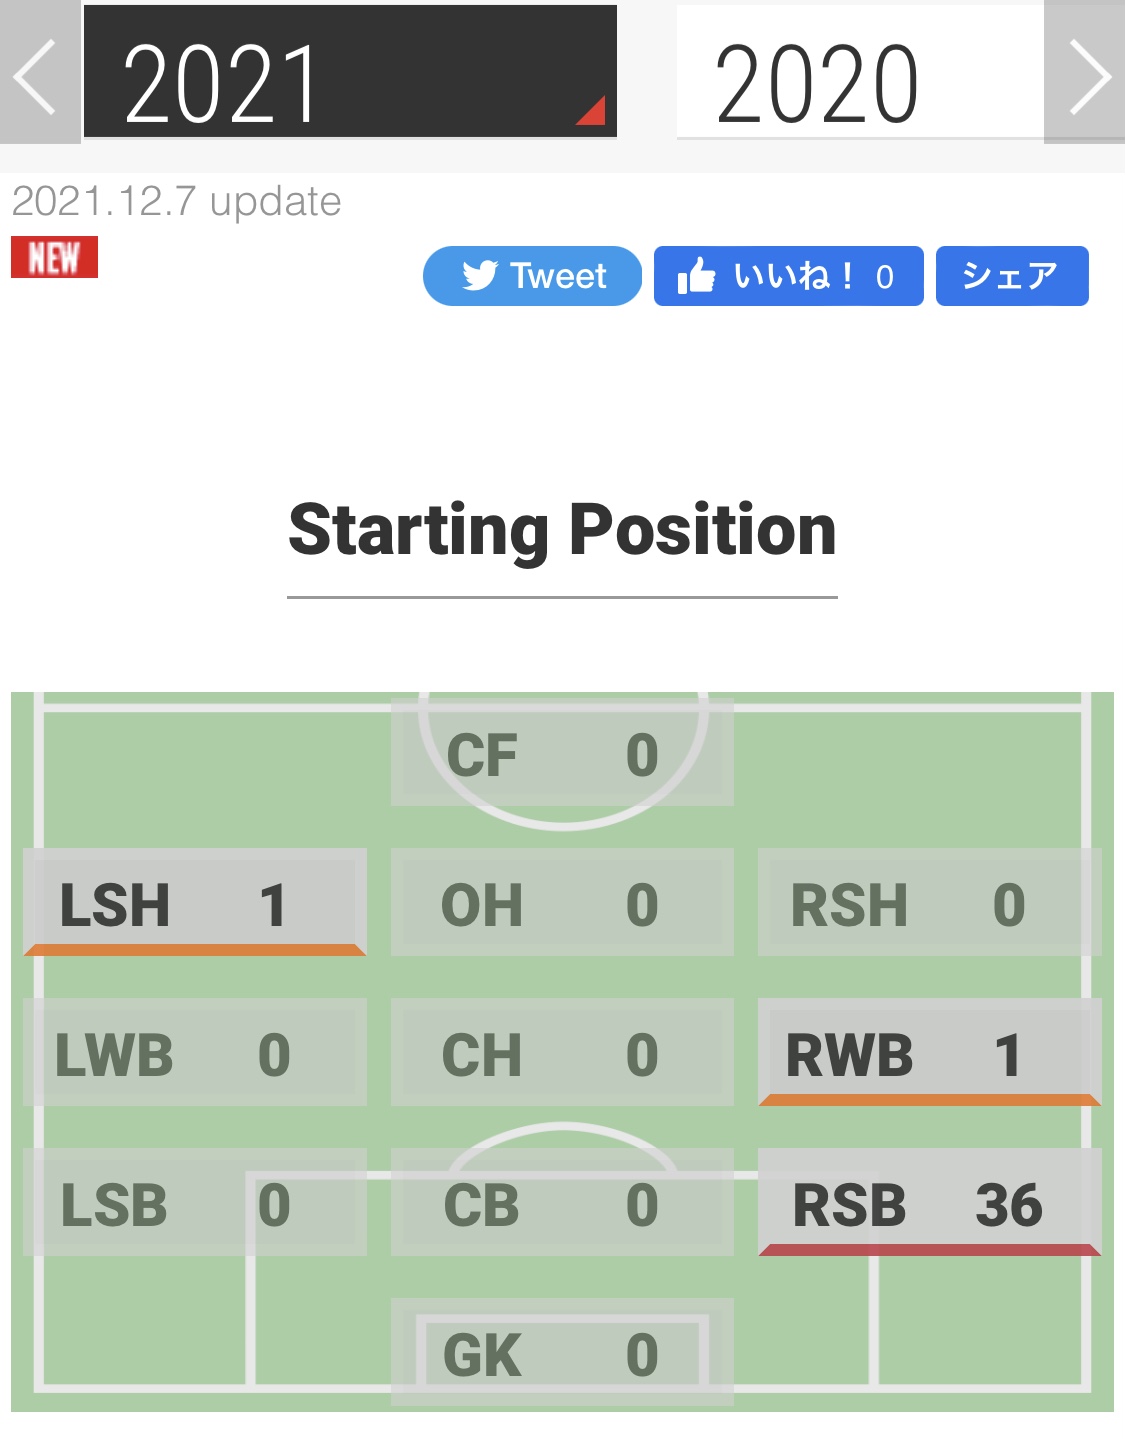Select the RWB position box
Image resolution: width=1125 pixels, height=1439 pixels.
click(x=929, y=1053)
